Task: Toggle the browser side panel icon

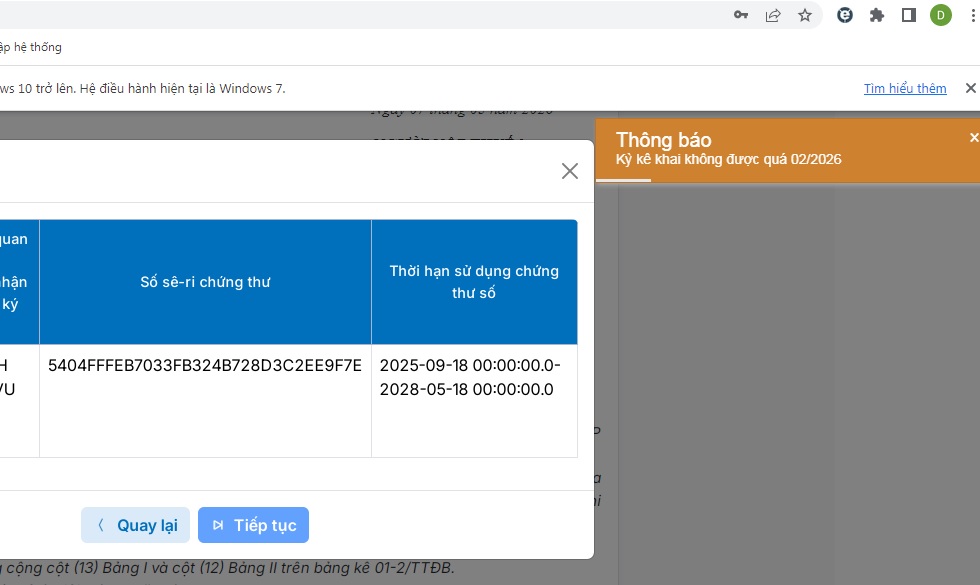Action: (x=909, y=15)
